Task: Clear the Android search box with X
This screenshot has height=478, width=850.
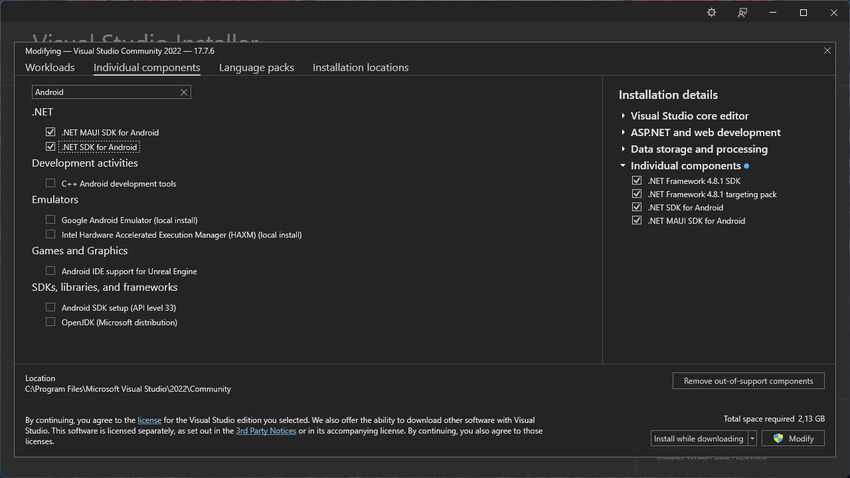Action: [184, 92]
